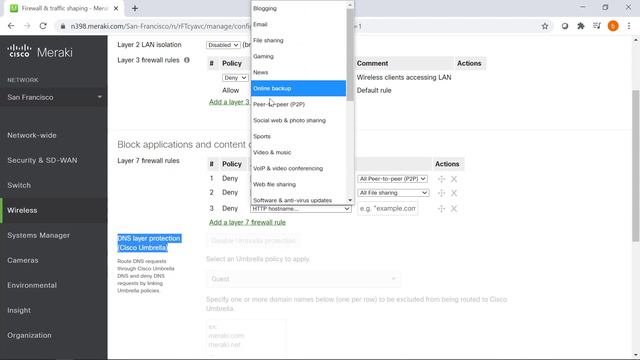
Task: Open the Chrome three-dot menu
Action: (x=629, y=26)
